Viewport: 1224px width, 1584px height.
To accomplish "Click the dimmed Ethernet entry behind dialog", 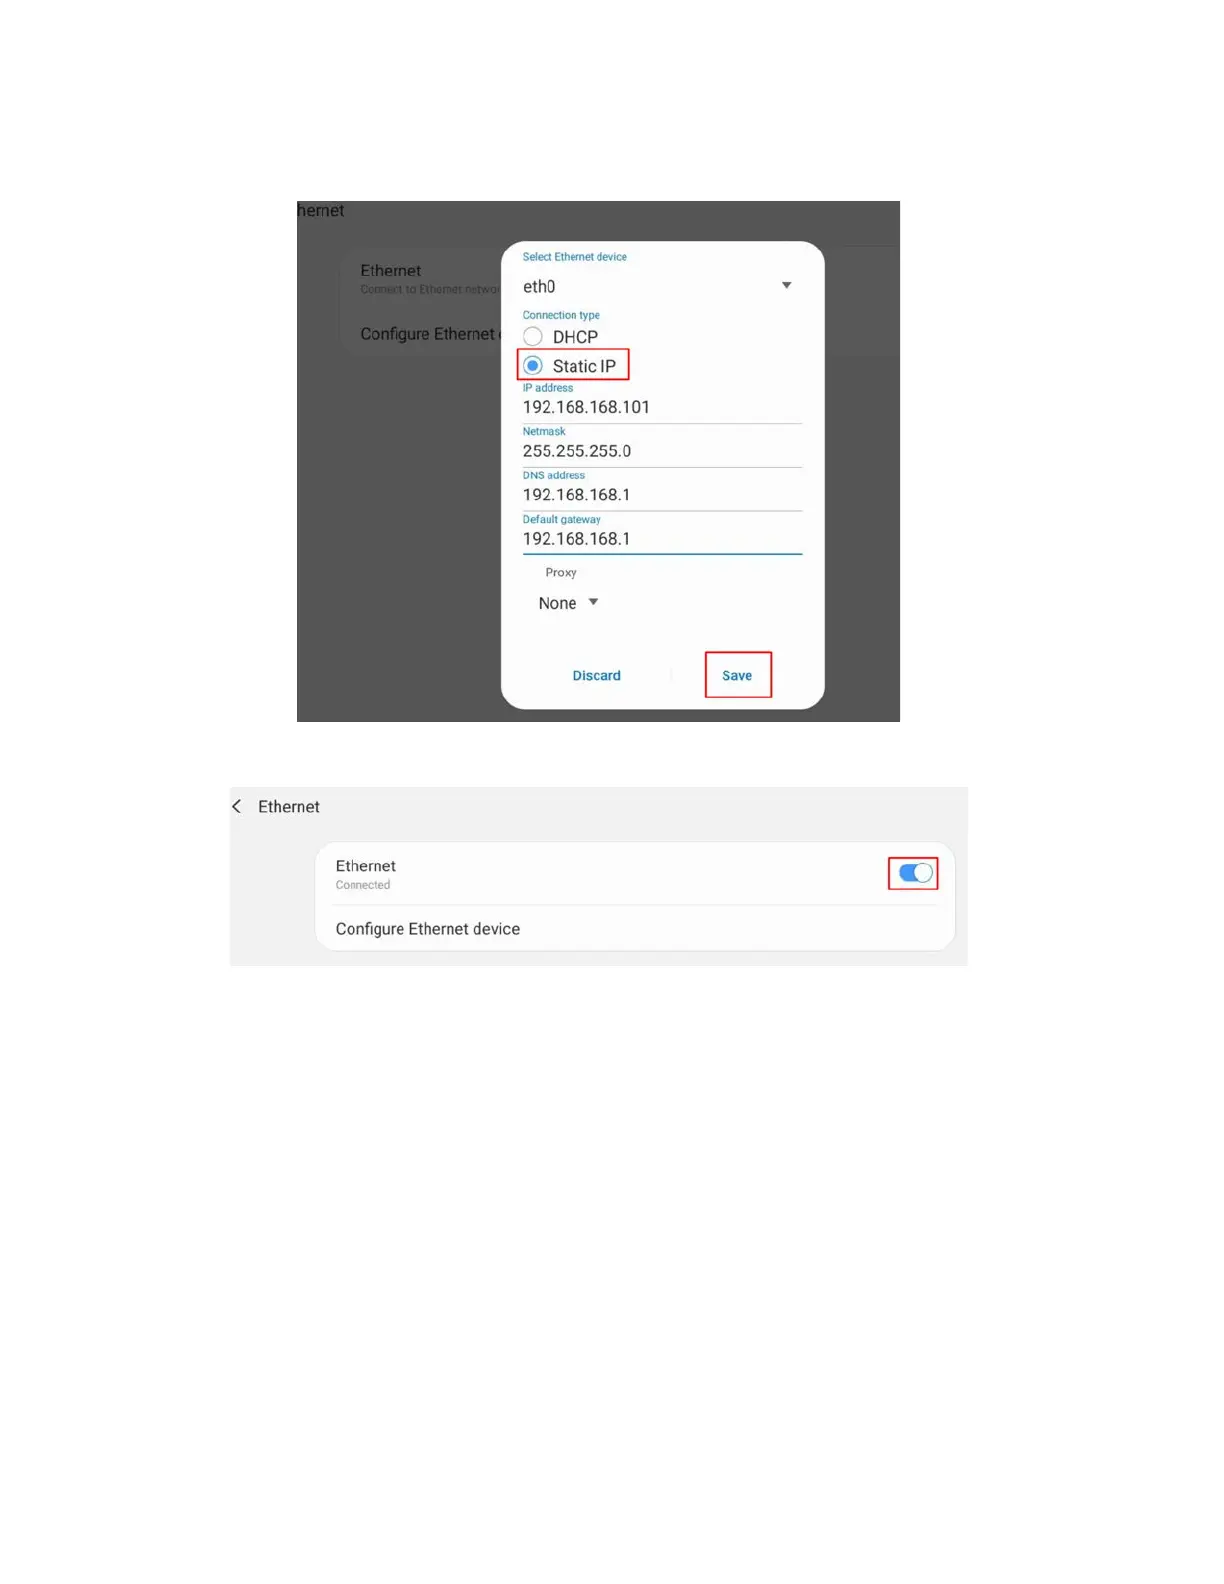I will tap(391, 271).
